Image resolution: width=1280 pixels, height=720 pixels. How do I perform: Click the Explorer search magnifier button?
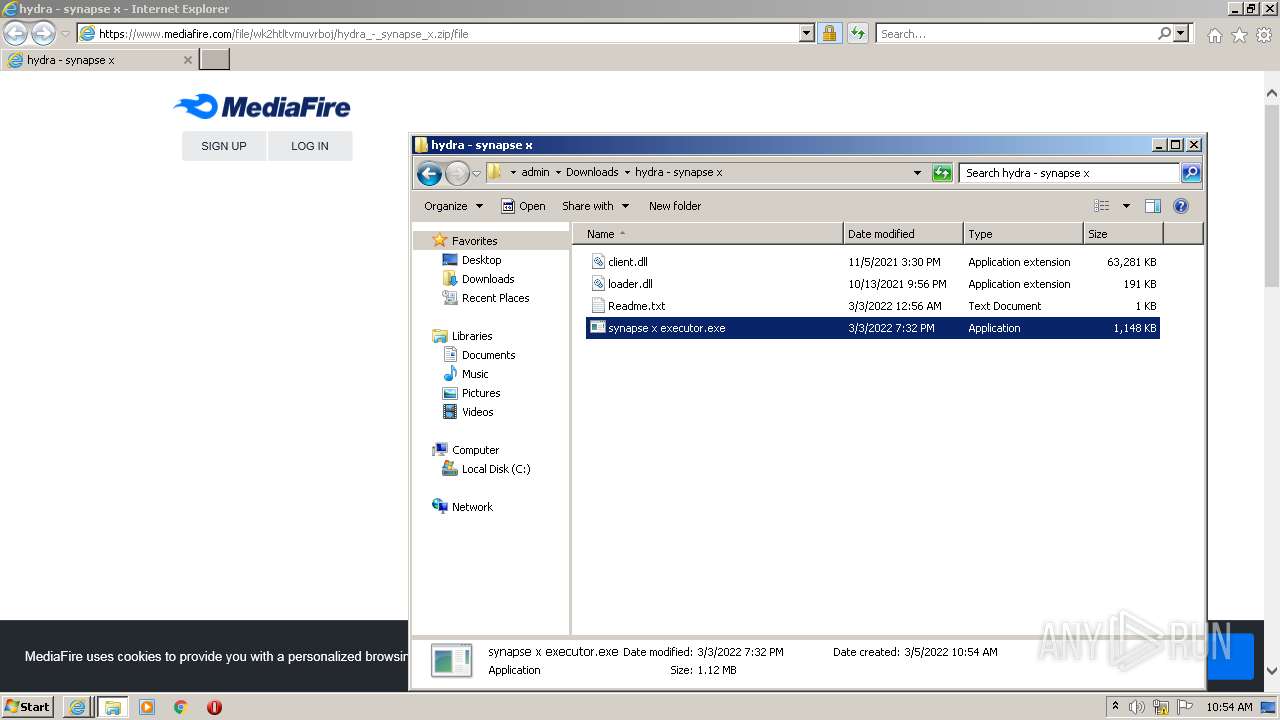1191,173
